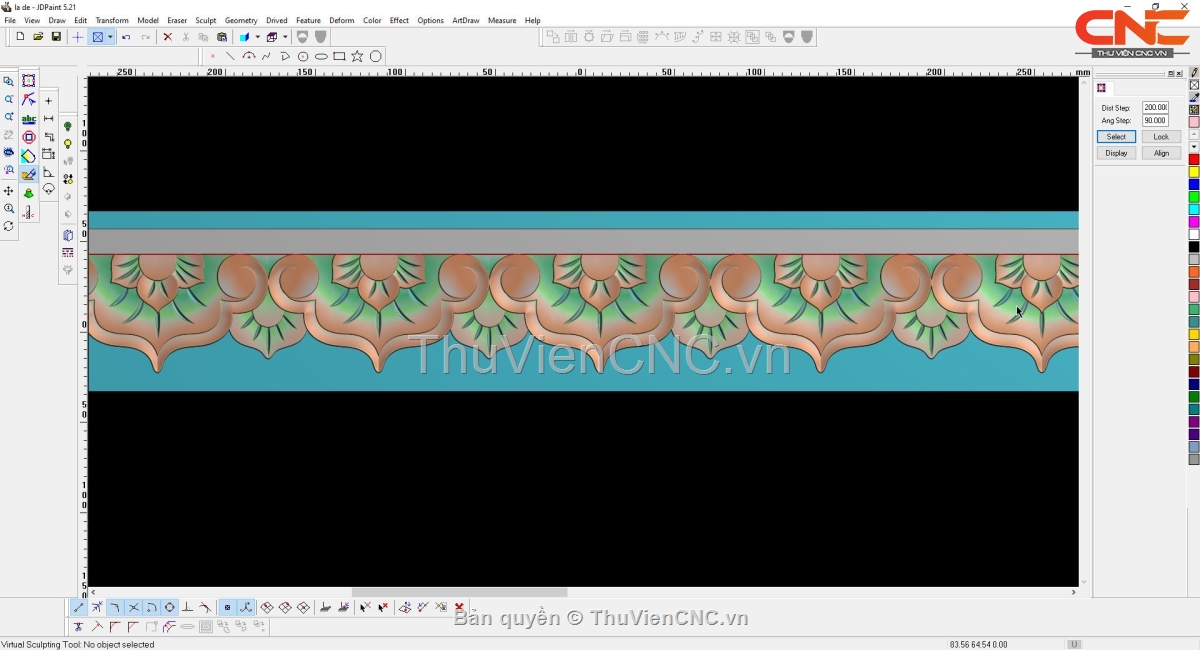Viewport: 1200px width, 650px height.
Task: Select the Rectangle drawing tool
Action: [339, 56]
